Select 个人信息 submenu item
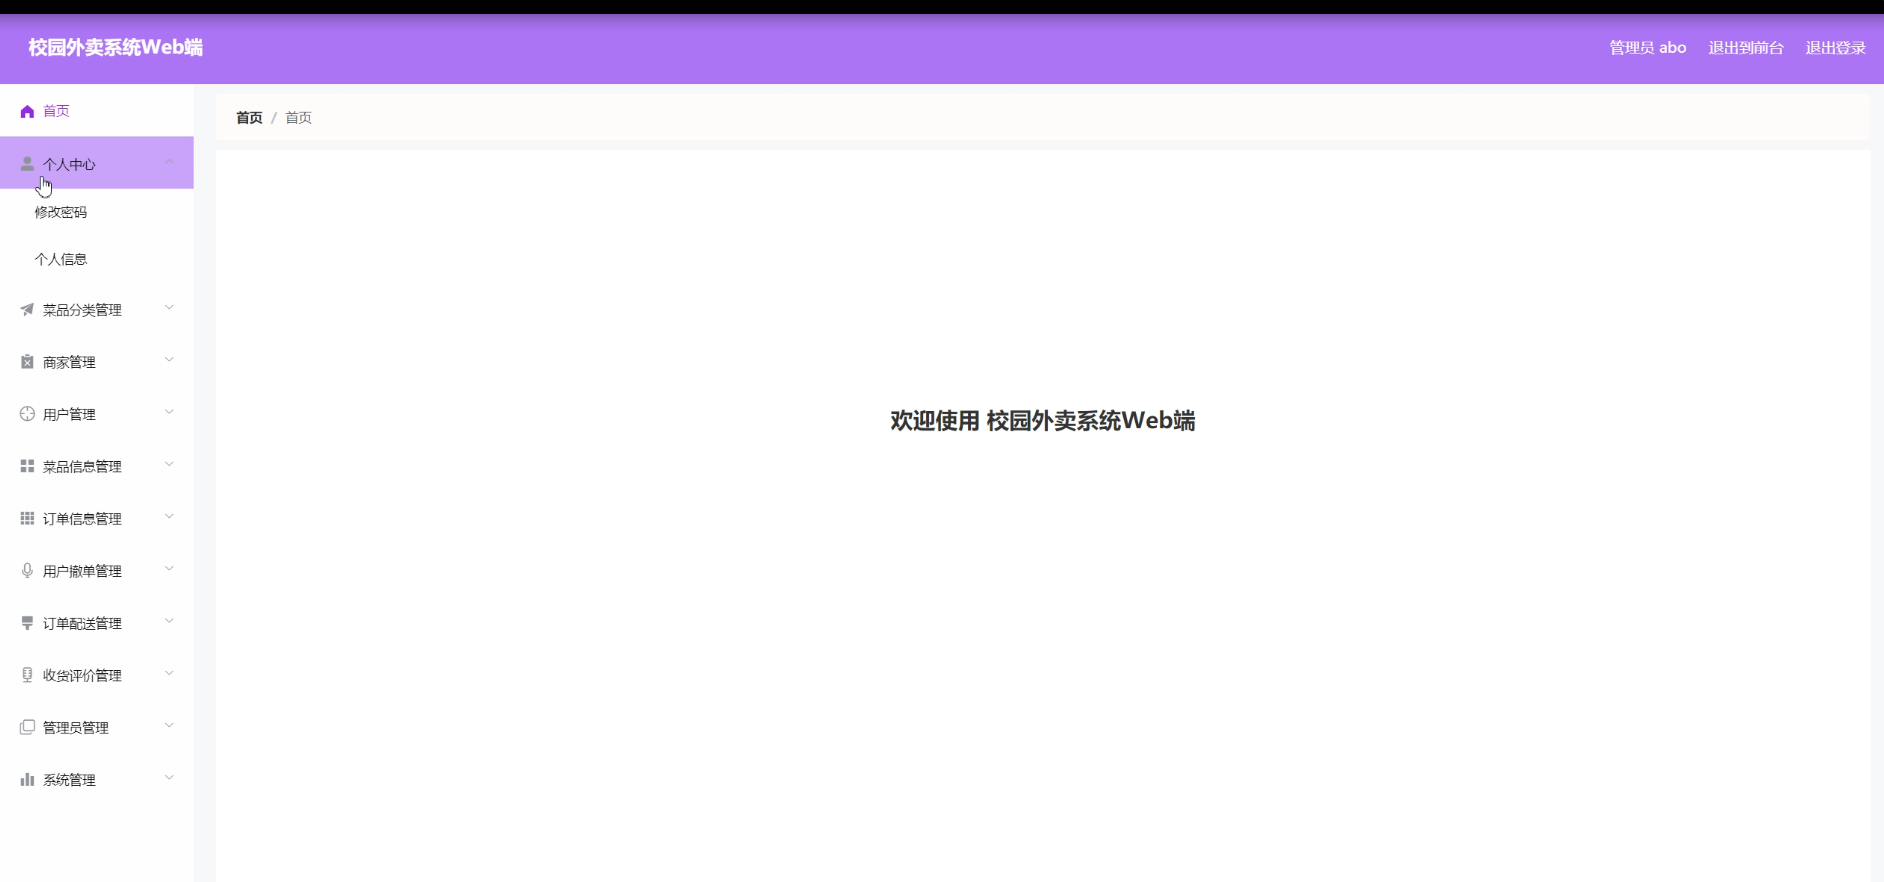 [61, 259]
